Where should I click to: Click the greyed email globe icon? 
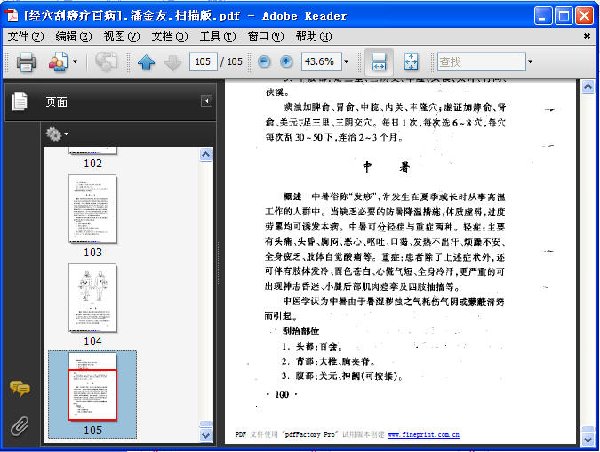click(x=106, y=62)
